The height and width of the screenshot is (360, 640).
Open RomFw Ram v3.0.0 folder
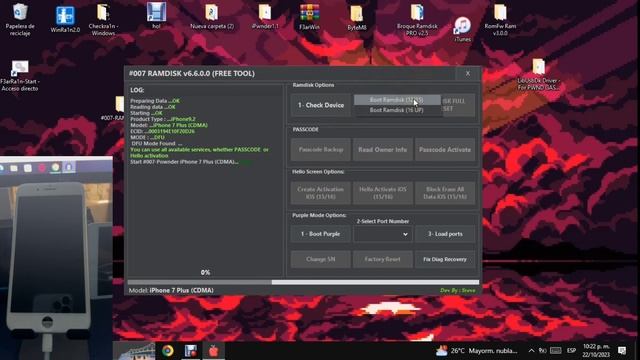[500, 20]
